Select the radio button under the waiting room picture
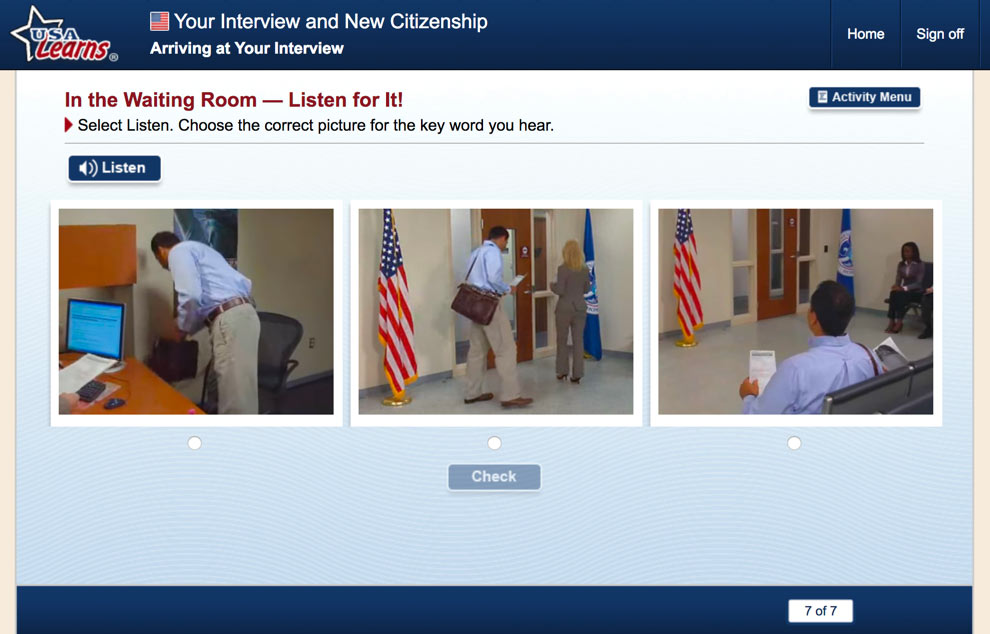This screenshot has height=634, width=990. pyautogui.click(x=794, y=443)
